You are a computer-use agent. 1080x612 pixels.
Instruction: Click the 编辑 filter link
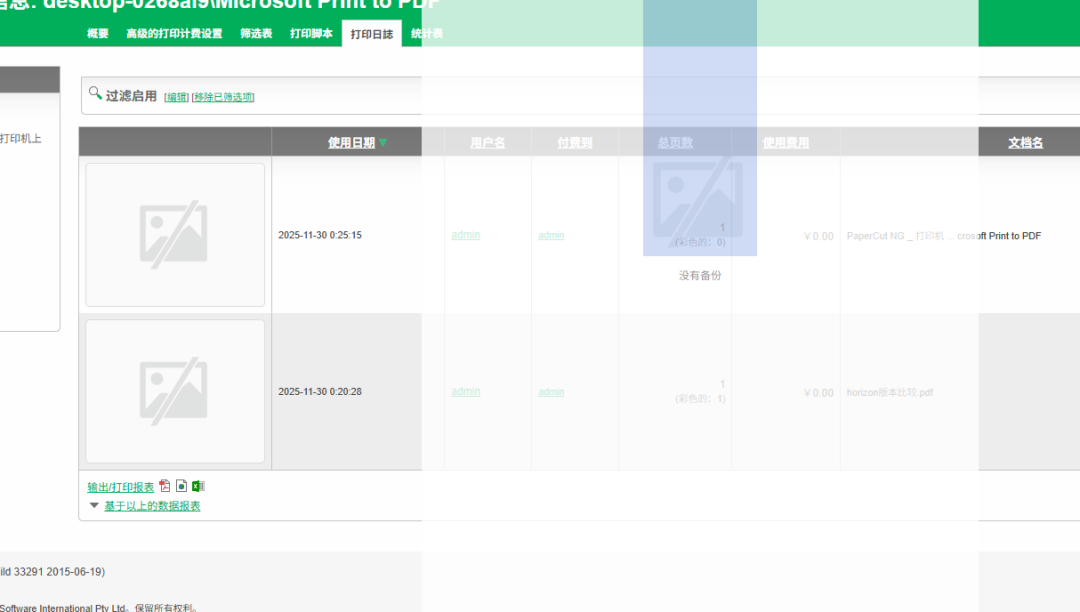pyautogui.click(x=176, y=97)
